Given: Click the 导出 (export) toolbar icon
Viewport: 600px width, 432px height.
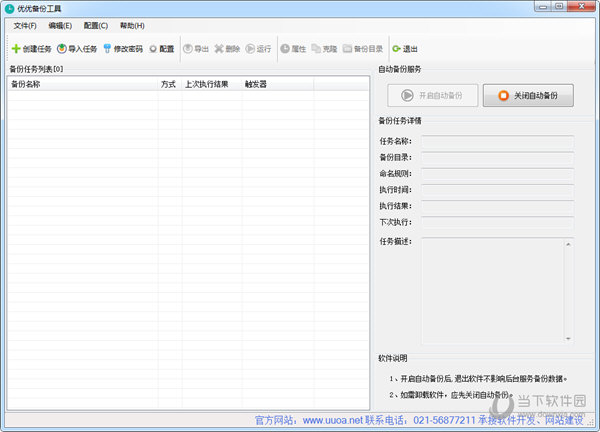Looking at the screenshot, I should (187, 48).
